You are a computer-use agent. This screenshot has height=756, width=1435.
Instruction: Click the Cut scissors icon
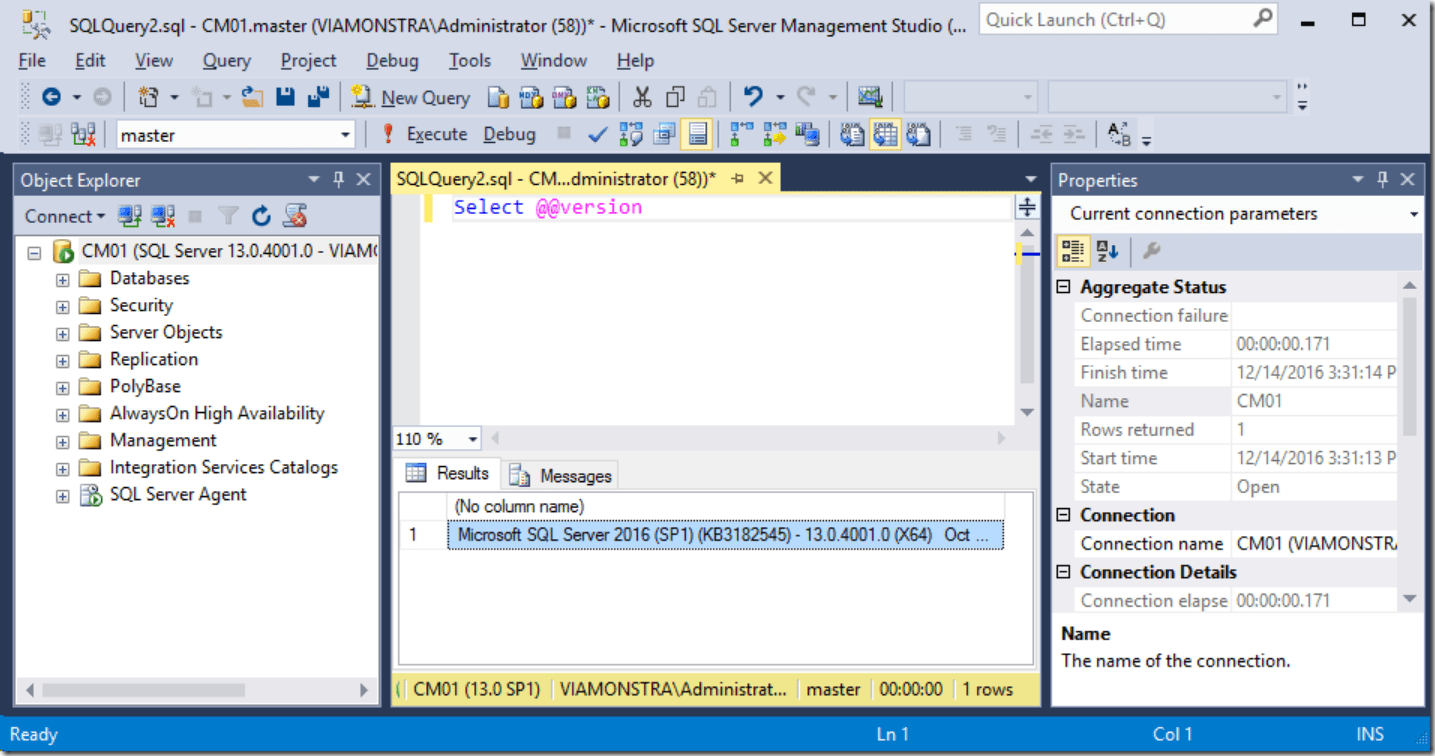pos(642,97)
